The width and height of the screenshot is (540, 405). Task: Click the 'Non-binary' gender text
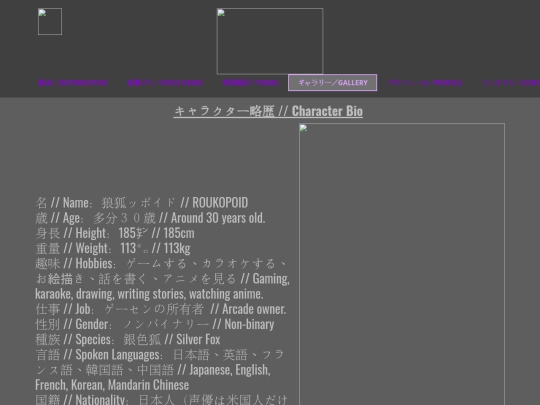point(249,324)
